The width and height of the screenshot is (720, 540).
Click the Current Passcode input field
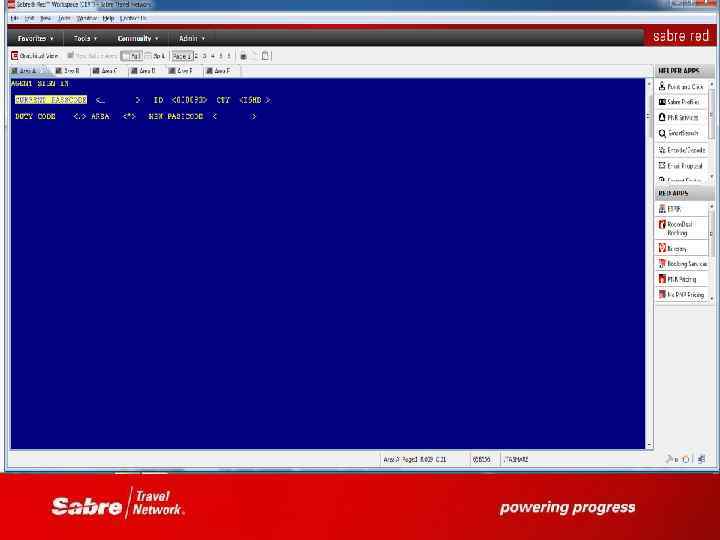118,100
